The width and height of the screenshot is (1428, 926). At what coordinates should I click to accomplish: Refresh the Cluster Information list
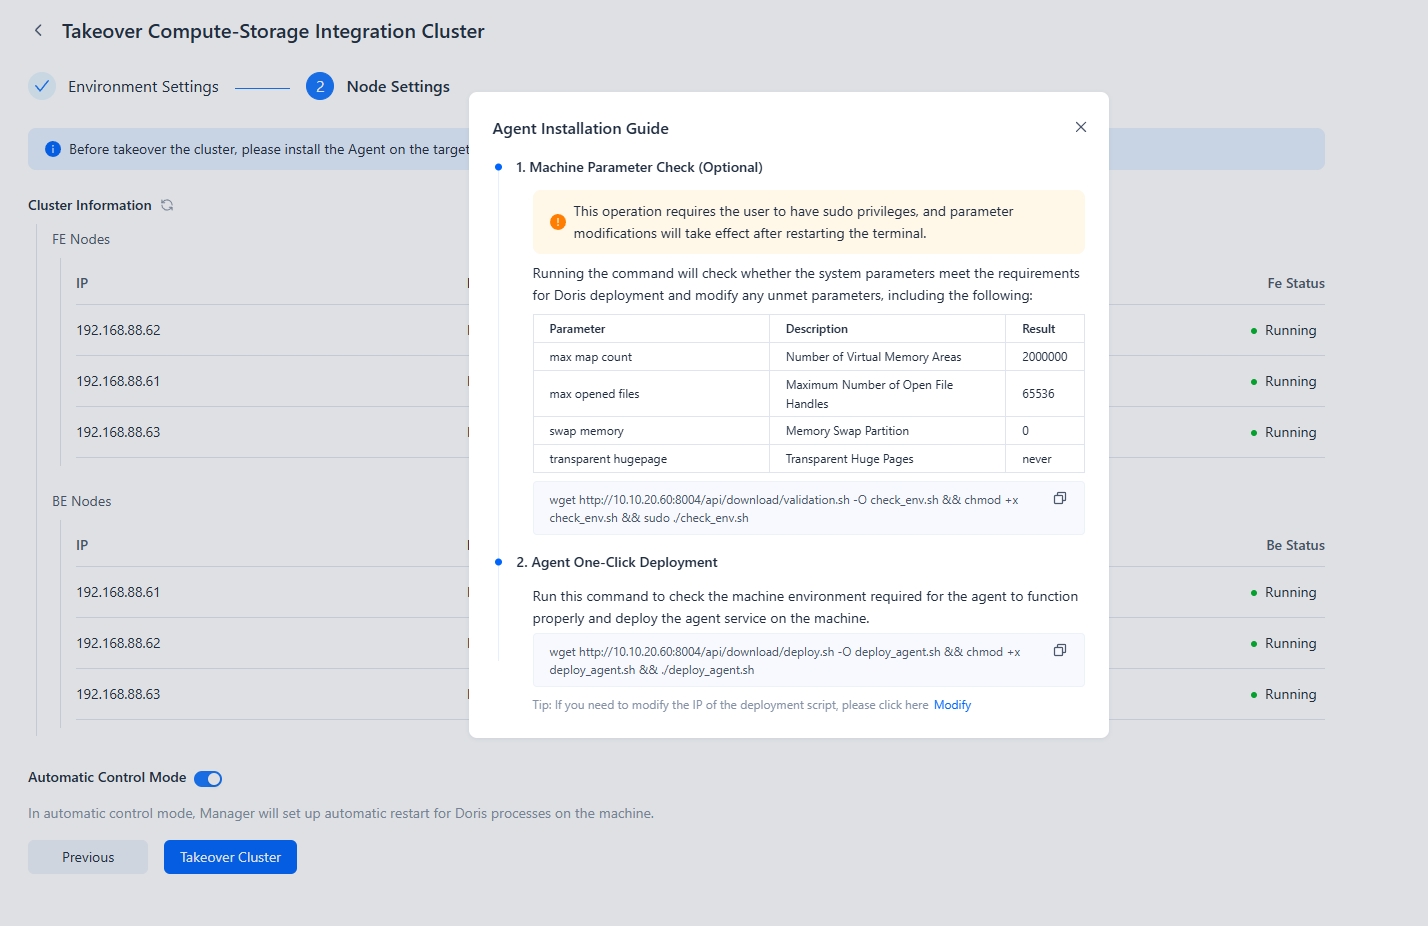point(167,205)
